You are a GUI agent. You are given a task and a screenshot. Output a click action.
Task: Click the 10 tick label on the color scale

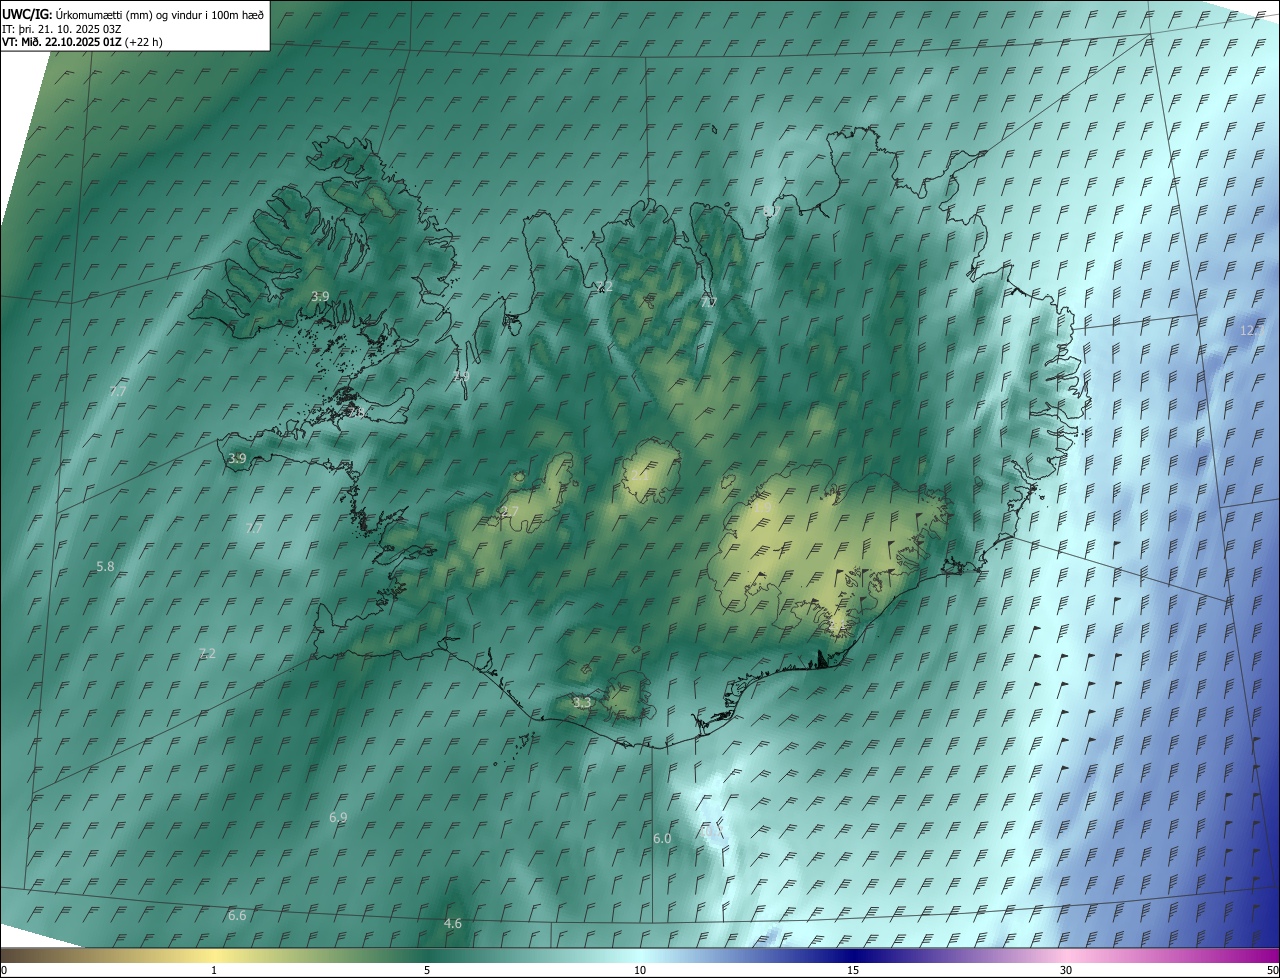click(x=640, y=970)
